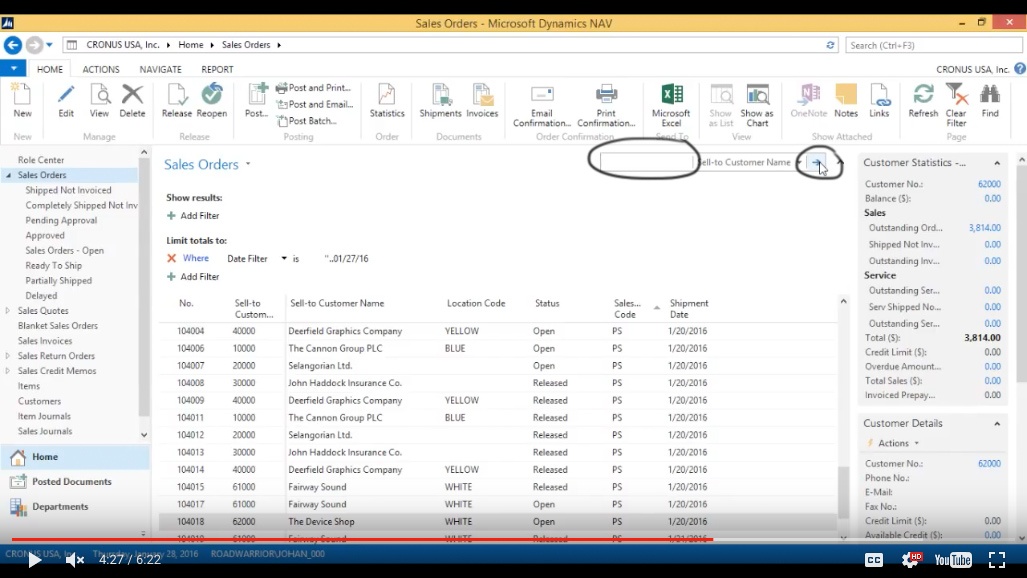The width and height of the screenshot is (1027, 578).
Task: Select Pending Approval view
Action: click(61, 220)
